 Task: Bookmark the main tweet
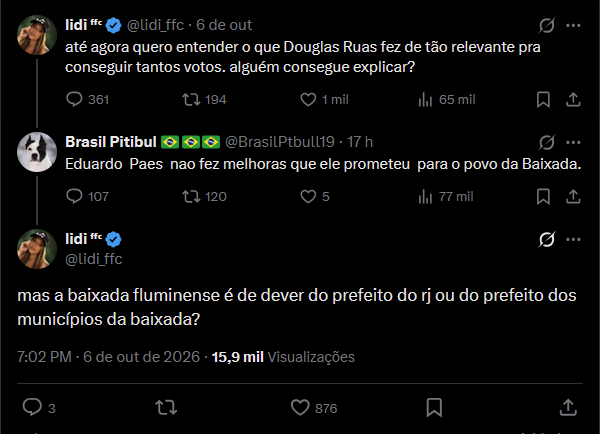[434, 407]
